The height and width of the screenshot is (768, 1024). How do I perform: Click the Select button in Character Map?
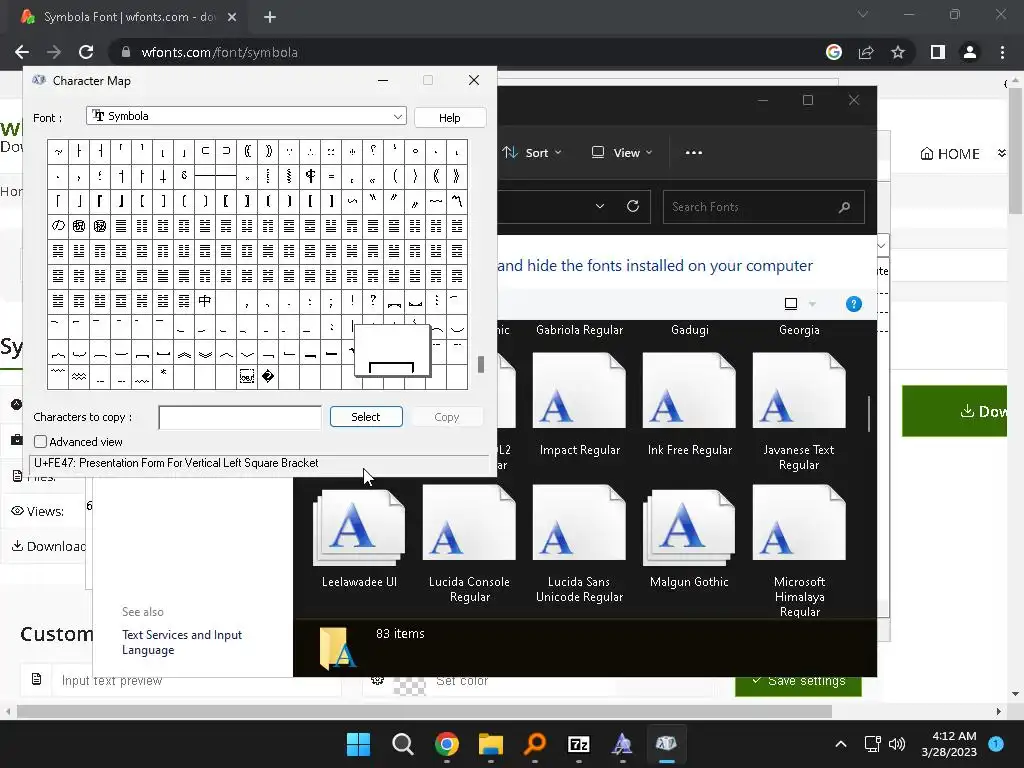click(366, 417)
